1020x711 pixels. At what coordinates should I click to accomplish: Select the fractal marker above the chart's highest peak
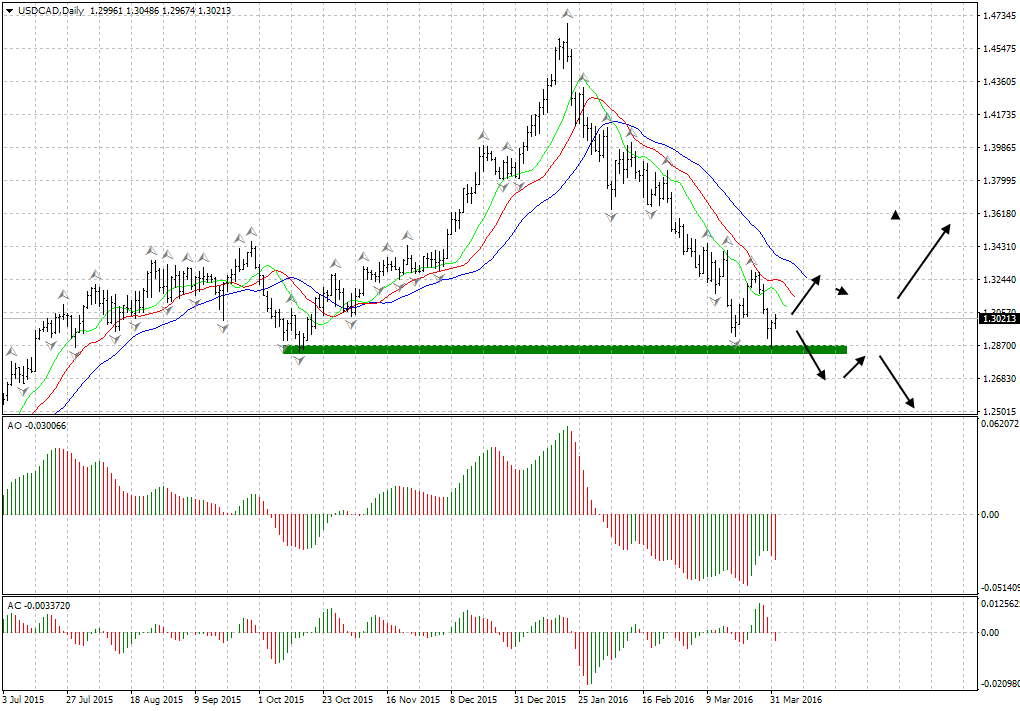567,14
